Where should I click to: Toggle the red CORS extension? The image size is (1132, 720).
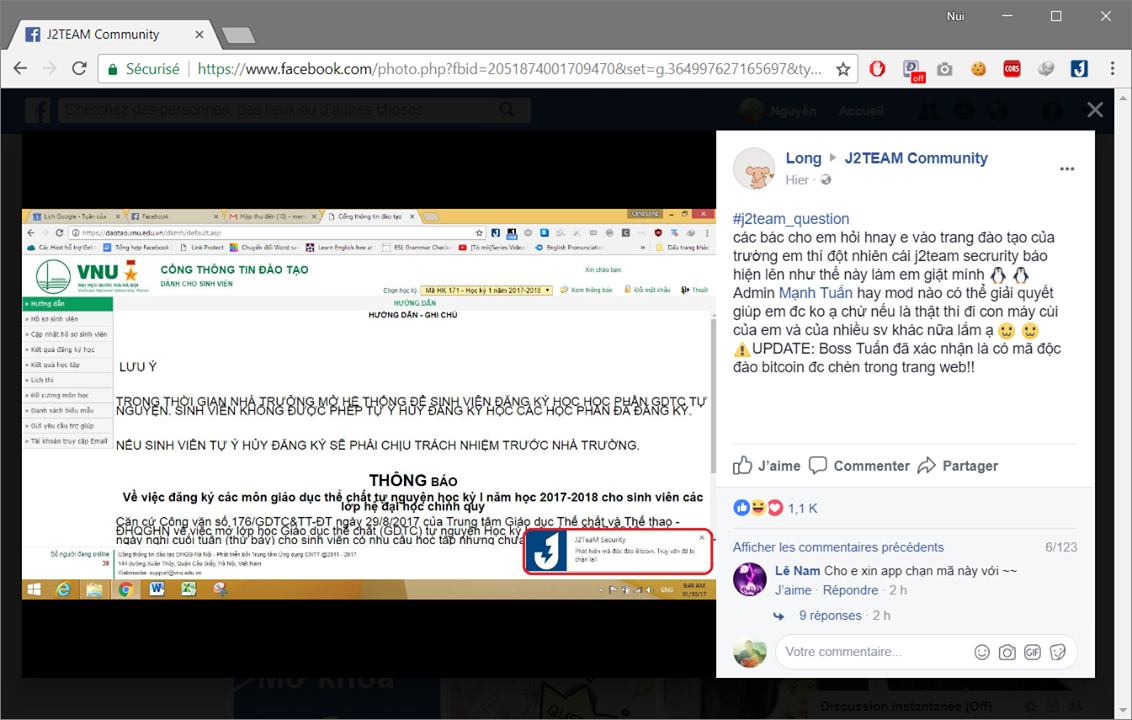pyautogui.click(x=1012, y=69)
